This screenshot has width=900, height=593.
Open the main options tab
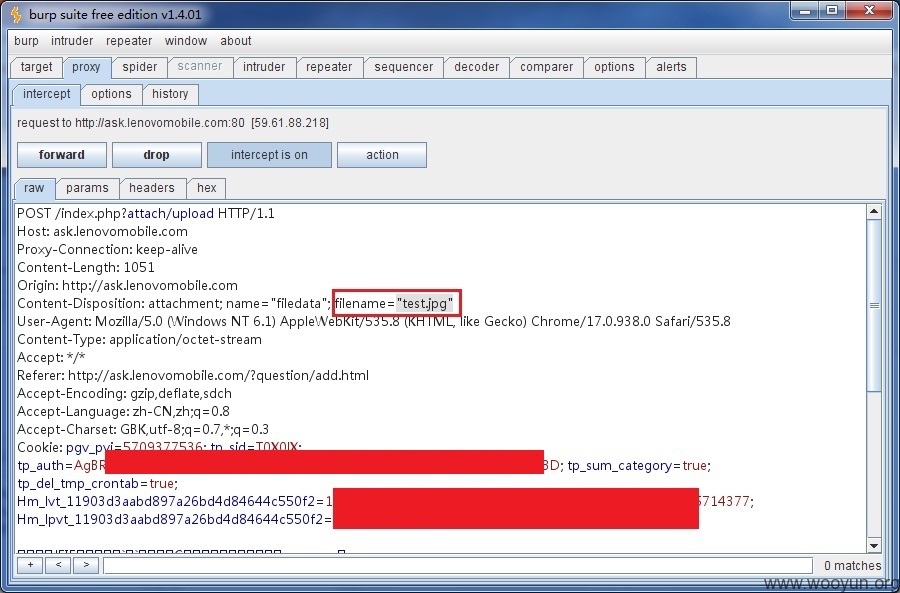tap(614, 67)
